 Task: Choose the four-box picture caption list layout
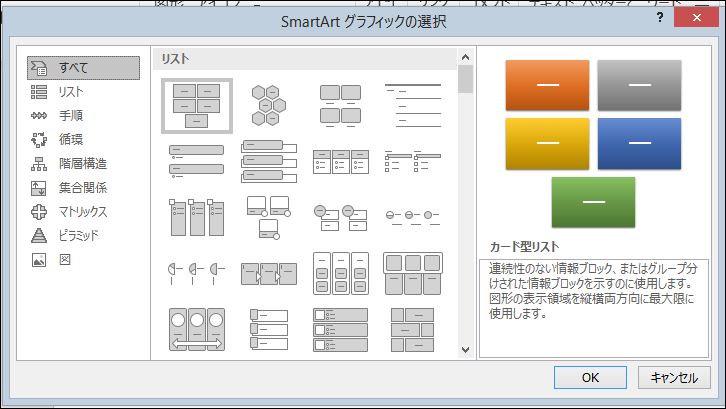(x=340, y=106)
